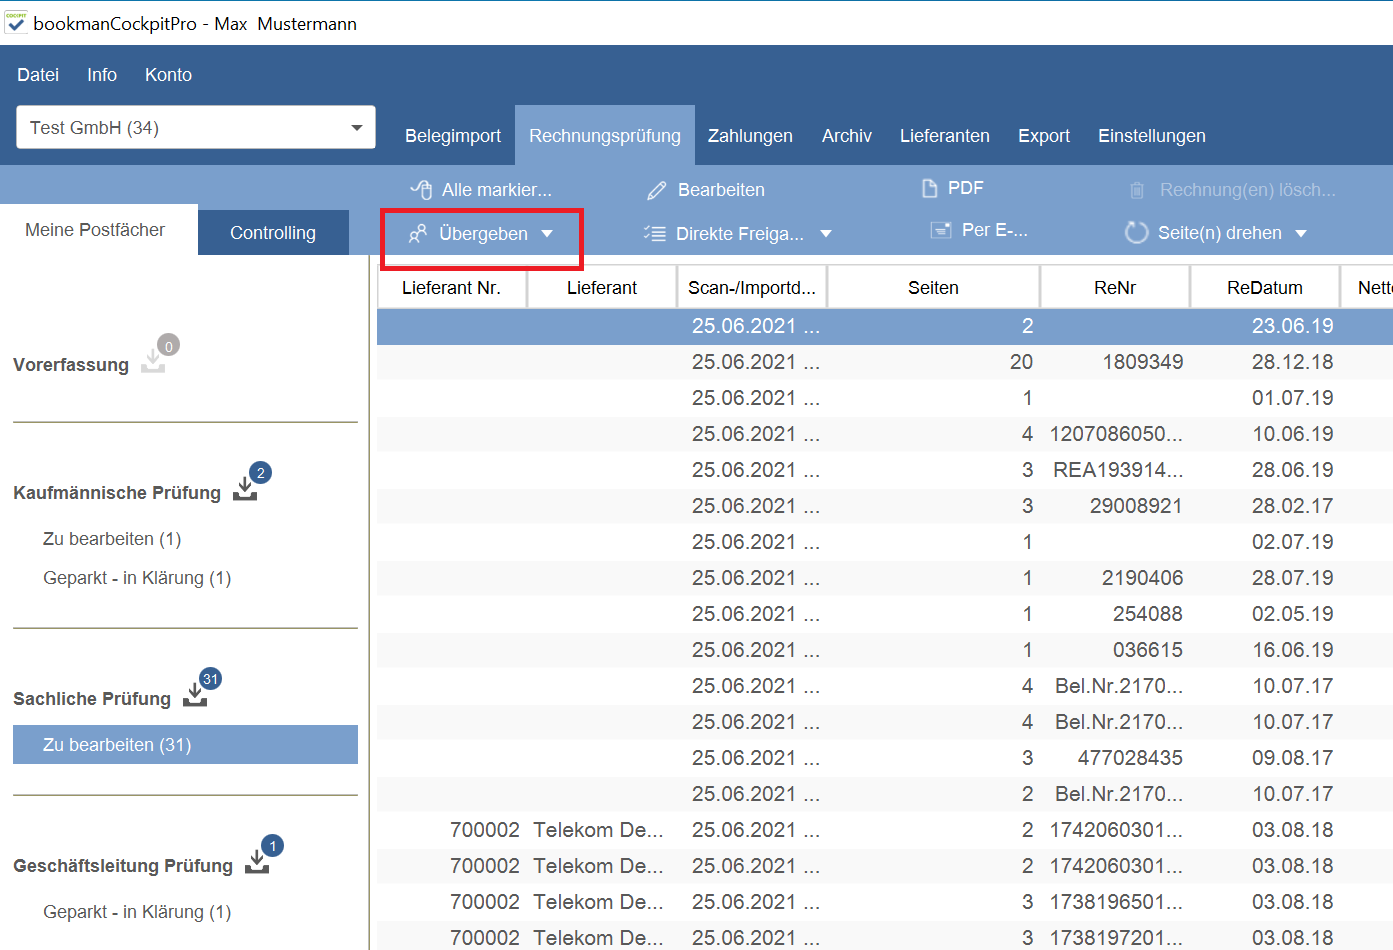
Task: Click the Alle markieren button label
Action: pos(497,190)
